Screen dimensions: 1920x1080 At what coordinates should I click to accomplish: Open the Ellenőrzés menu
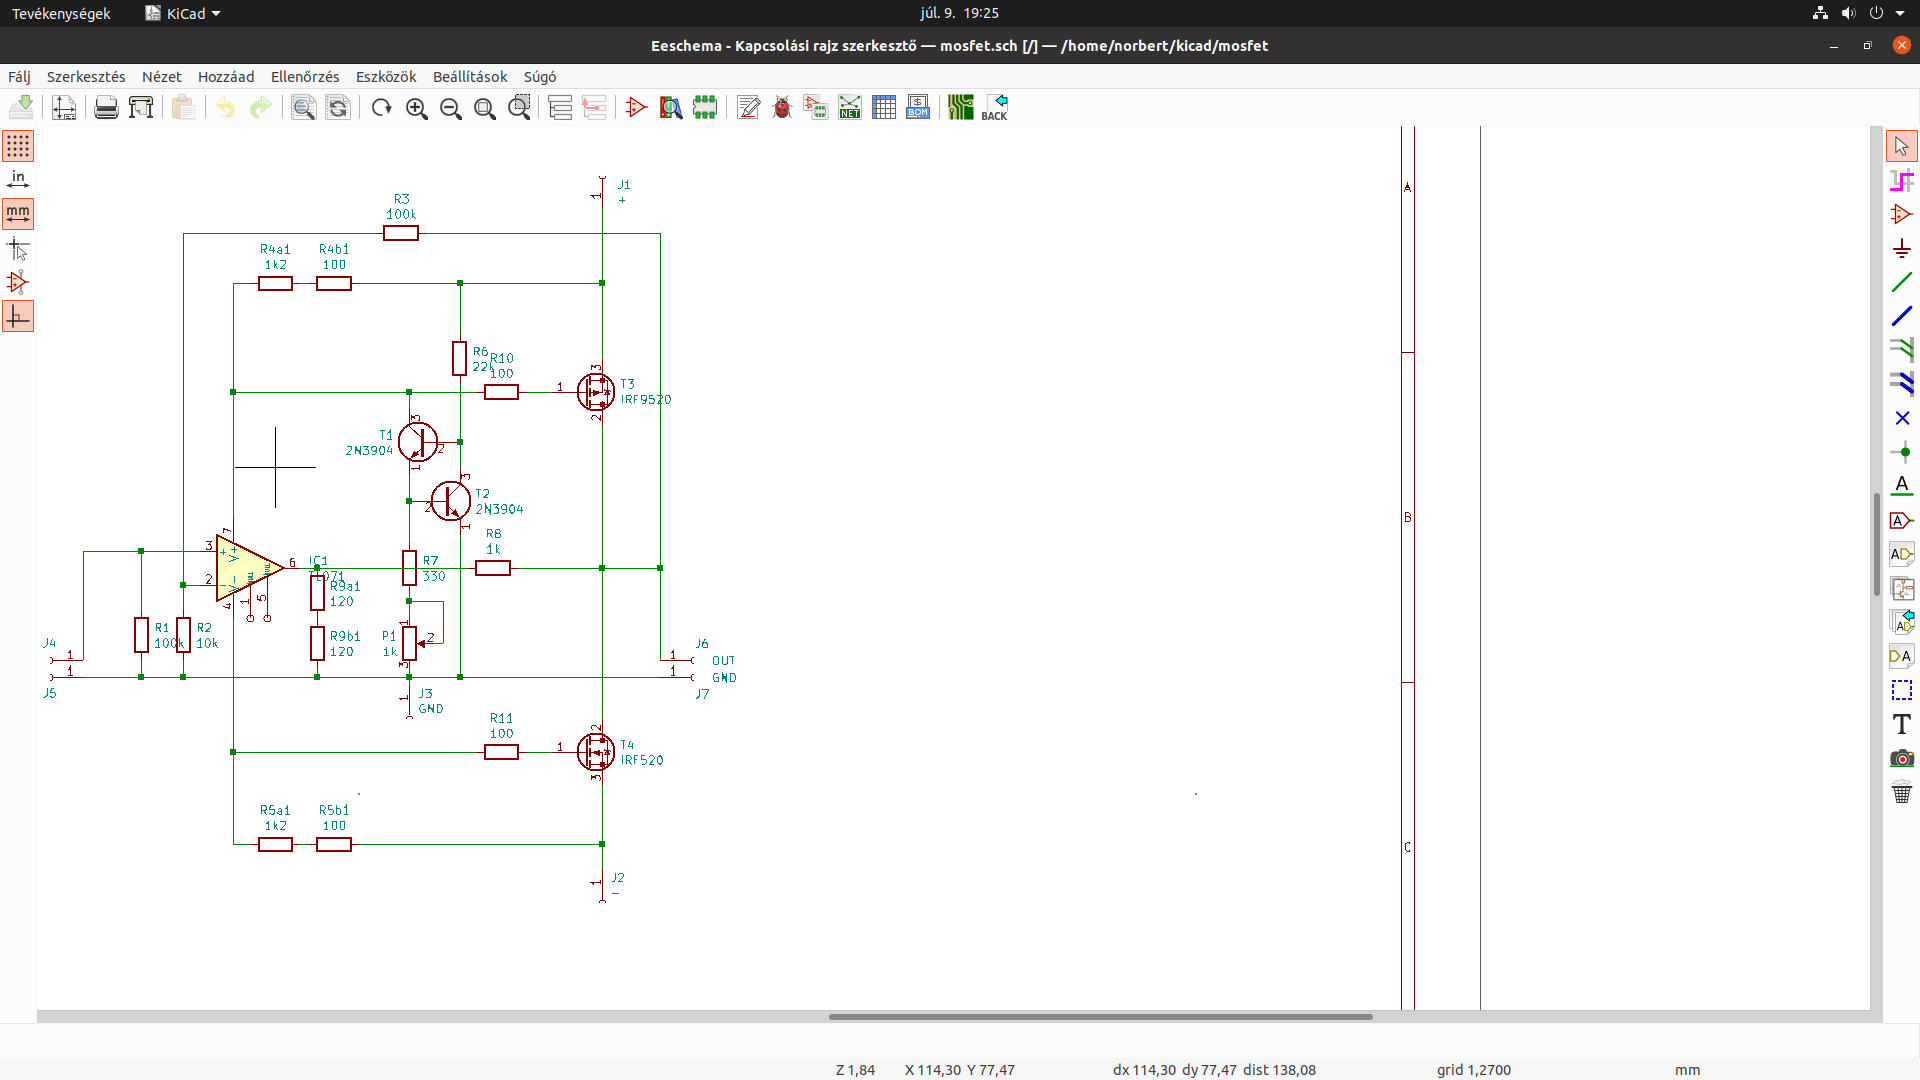(x=305, y=77)
